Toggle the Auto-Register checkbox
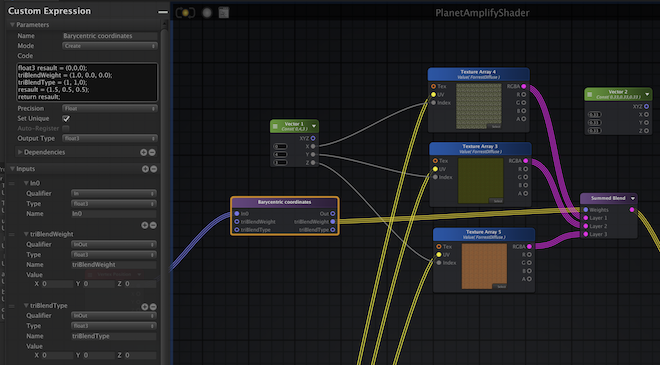This screenshot has height=365, width=660. [x=66, y=128]
